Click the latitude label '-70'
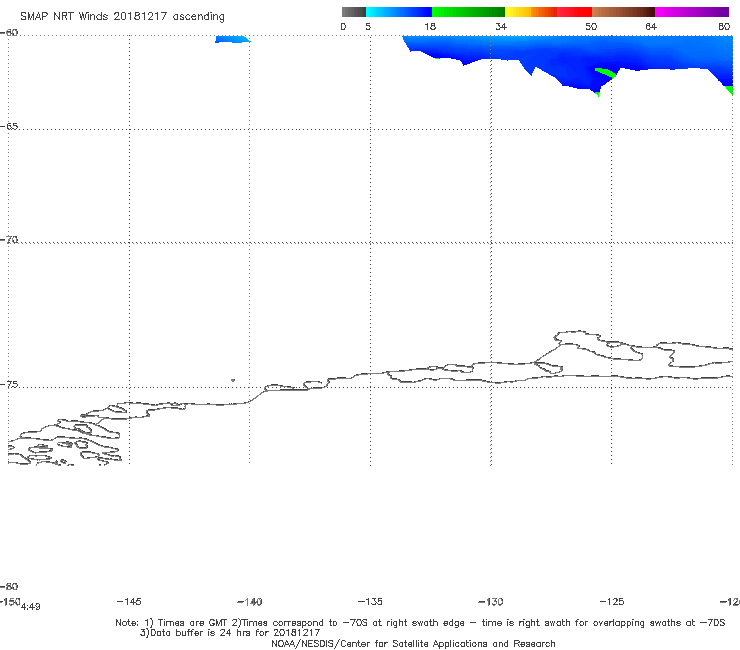The height and width of the screenshot is (650, 740). pos(9,240)
